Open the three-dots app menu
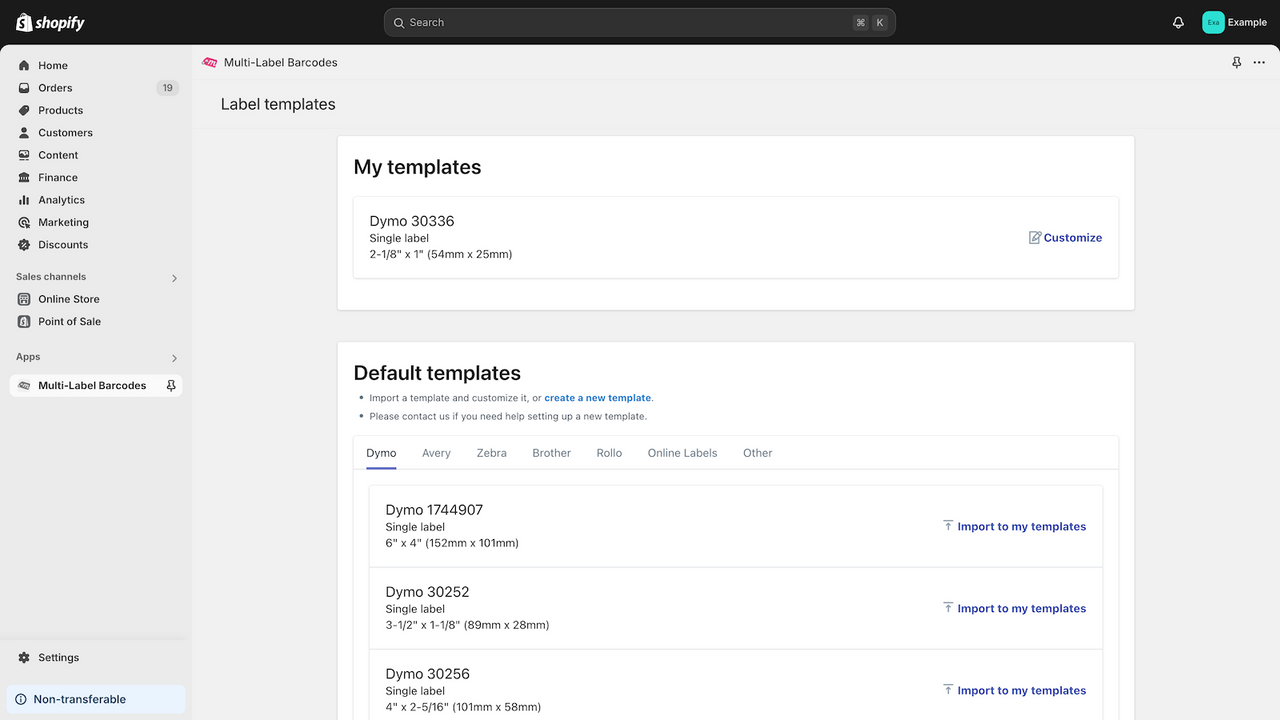Screen dimensions: 1280x720 tap(1259, 62)
